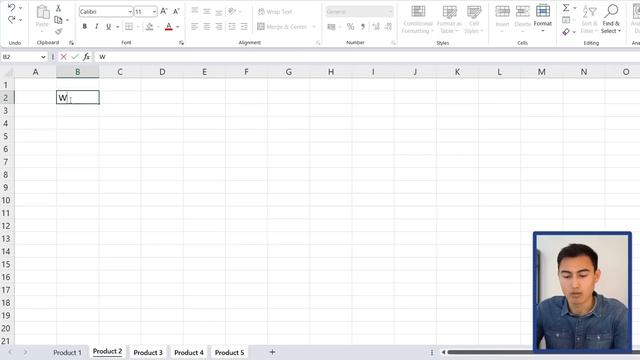Click the Paste clipboard icon
Screen dimensions: 640x360
pos(42,12)
